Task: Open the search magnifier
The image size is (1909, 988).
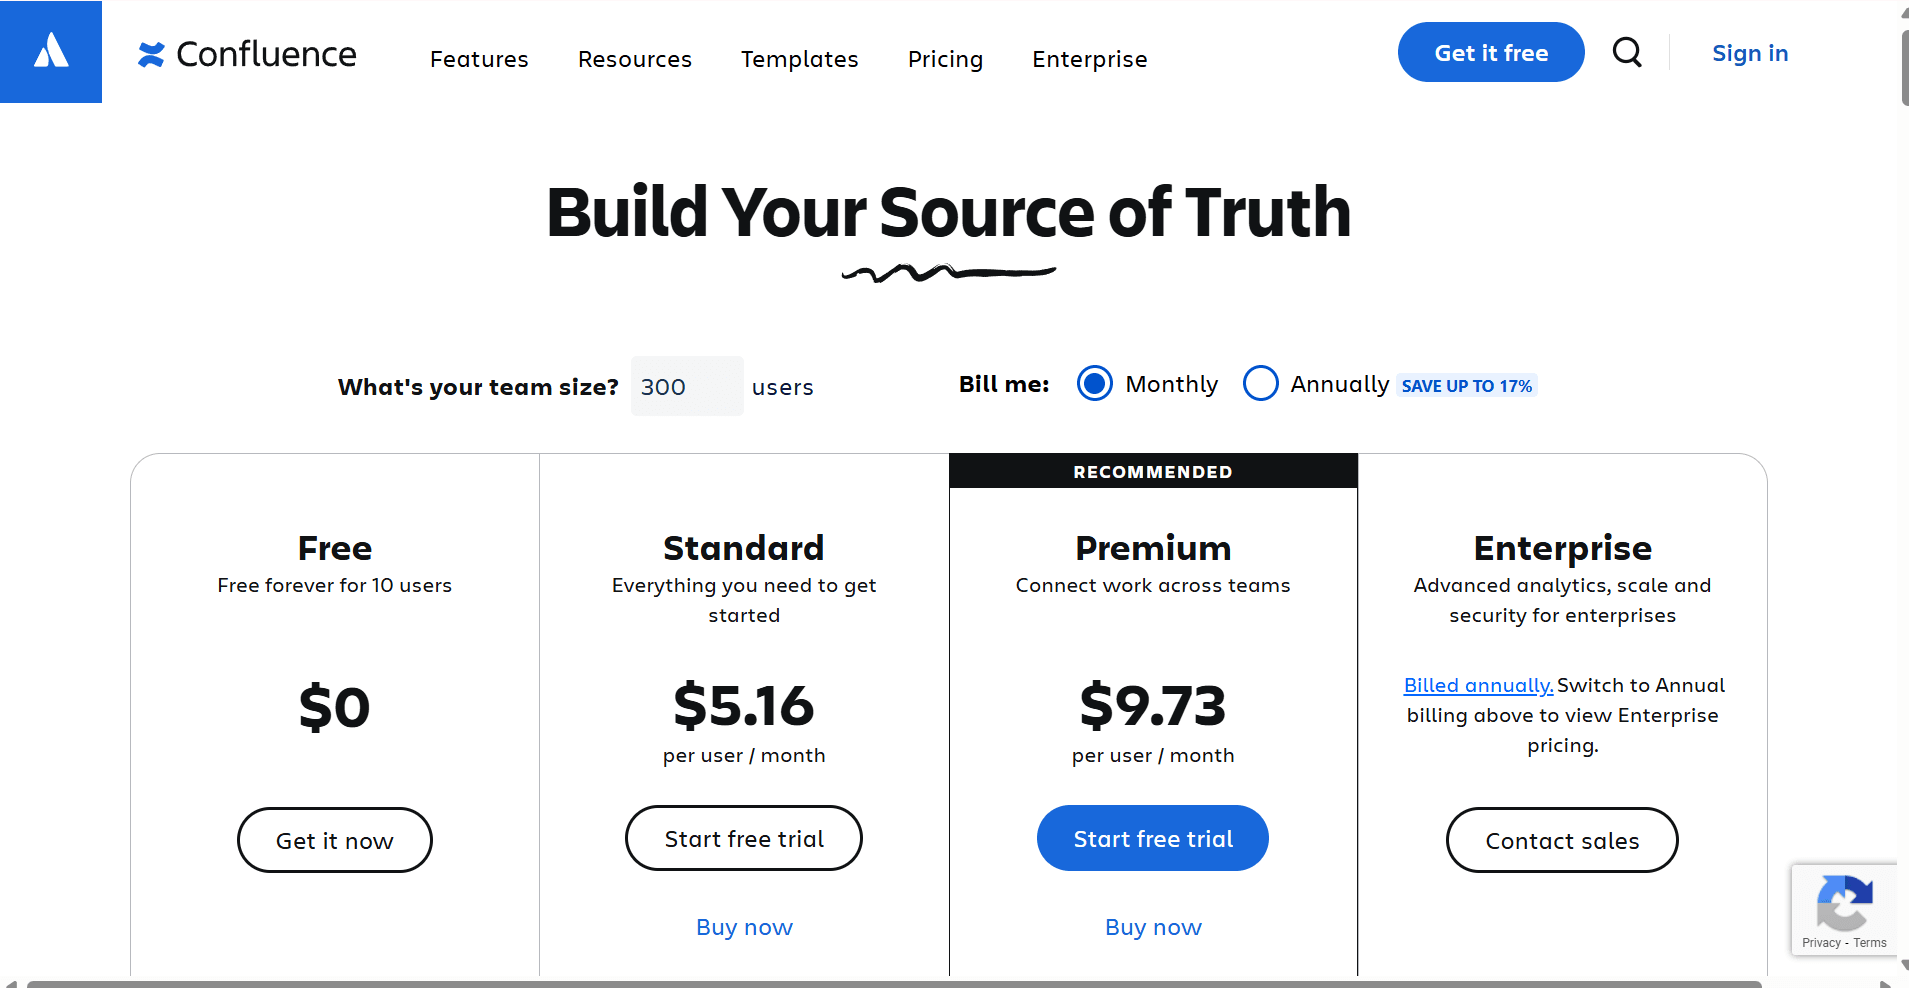Action: click(1627, 52)
